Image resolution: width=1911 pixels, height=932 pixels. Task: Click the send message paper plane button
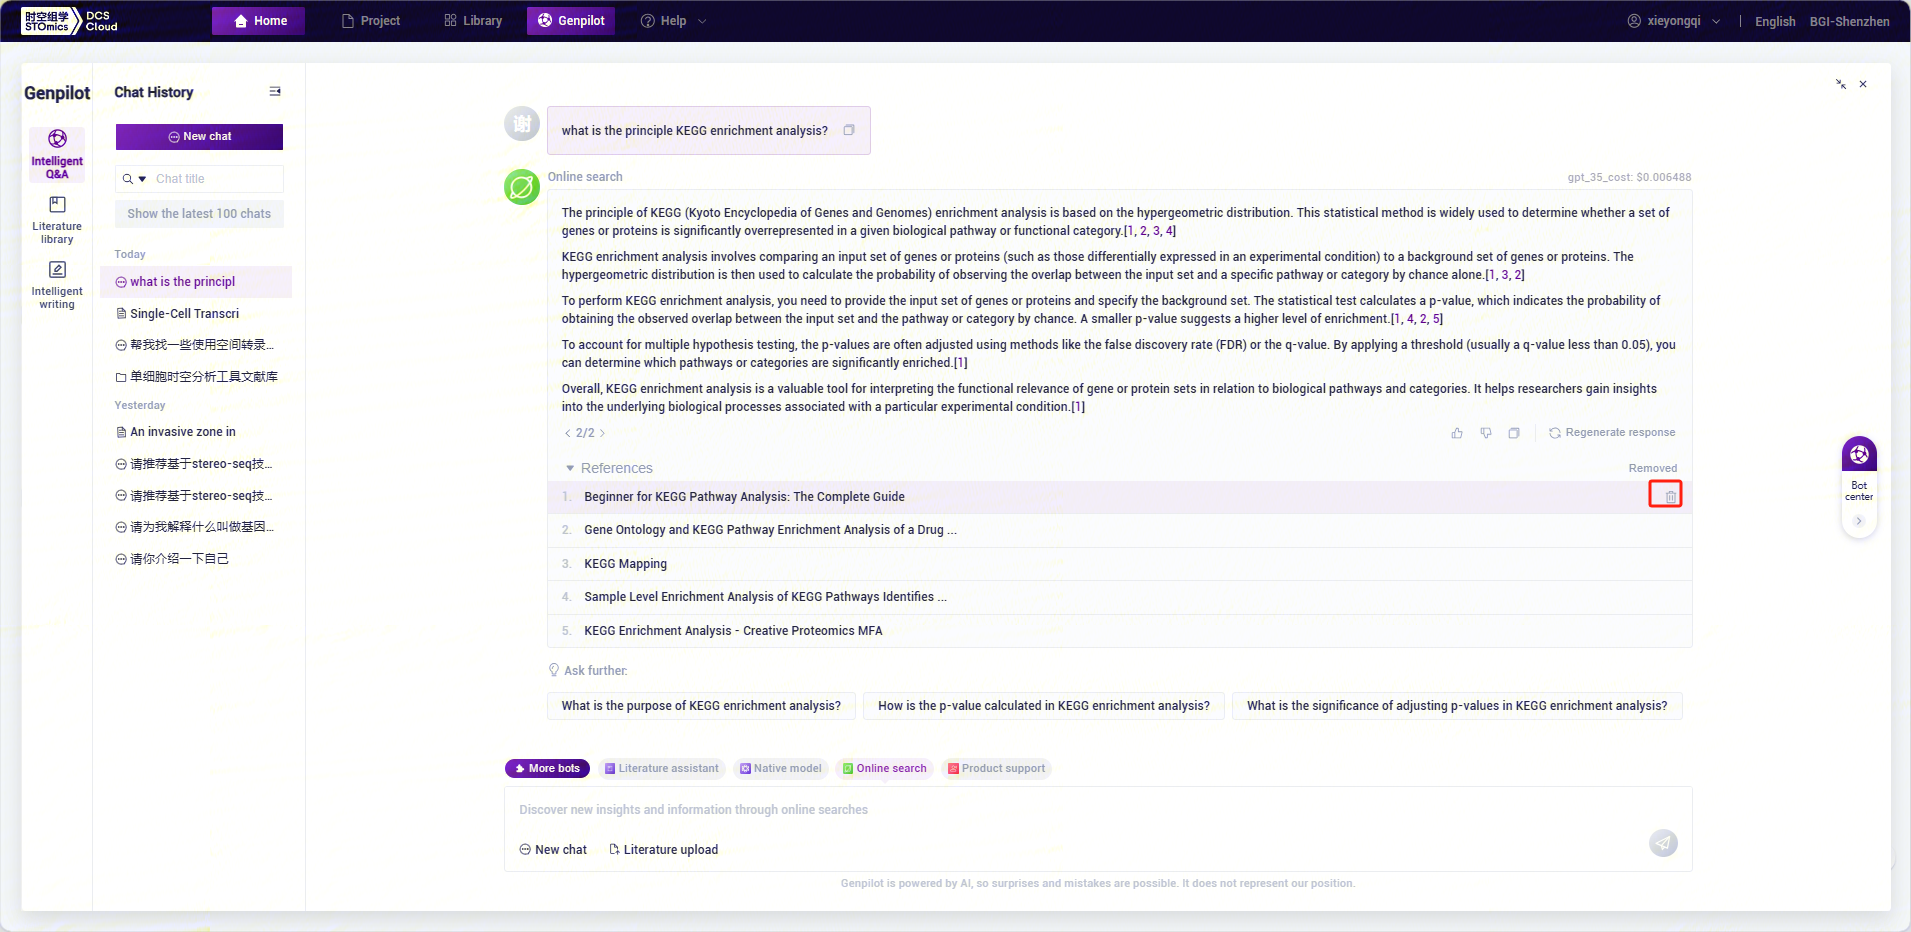1663,843
